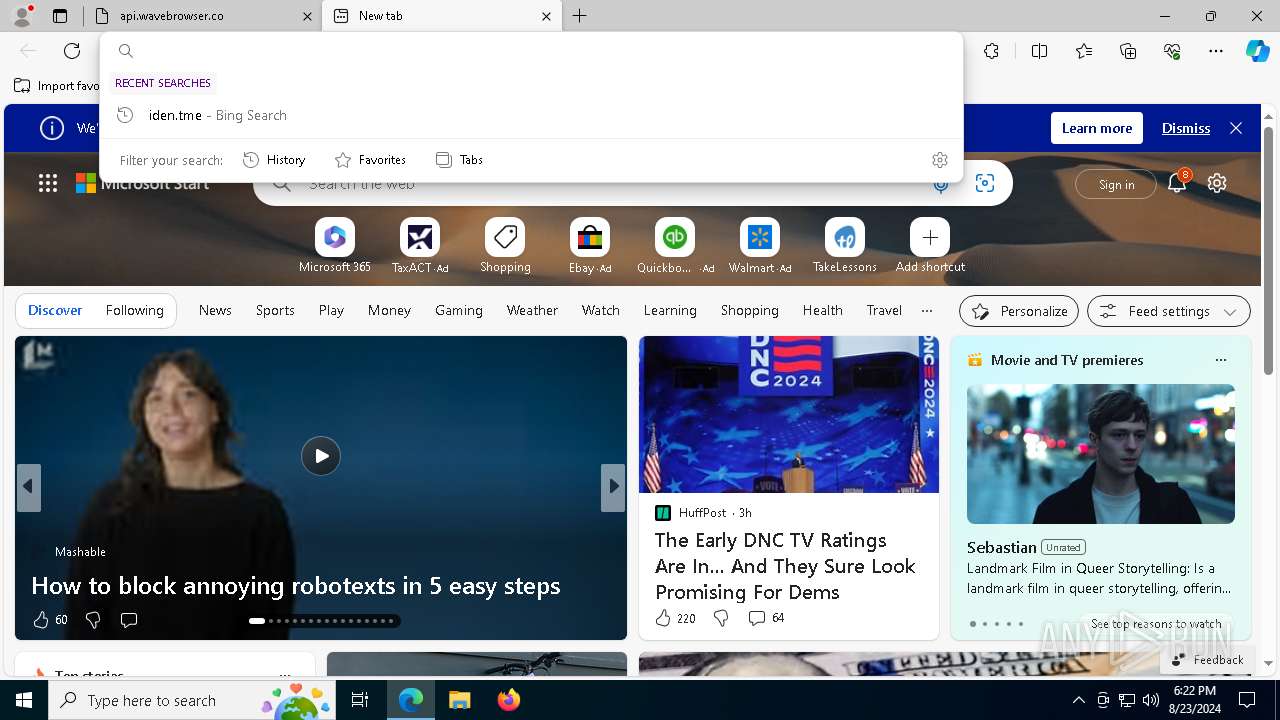Open the Weather category
Screen dimensions: 1280x720
[532, 310]
